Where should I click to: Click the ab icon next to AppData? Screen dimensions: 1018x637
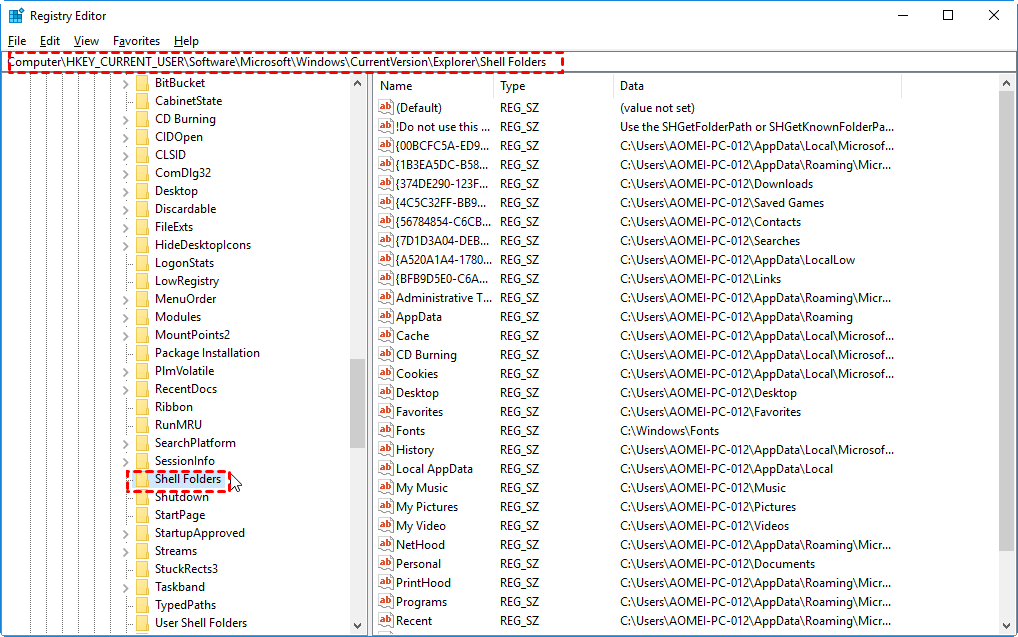tap(386, 316)
